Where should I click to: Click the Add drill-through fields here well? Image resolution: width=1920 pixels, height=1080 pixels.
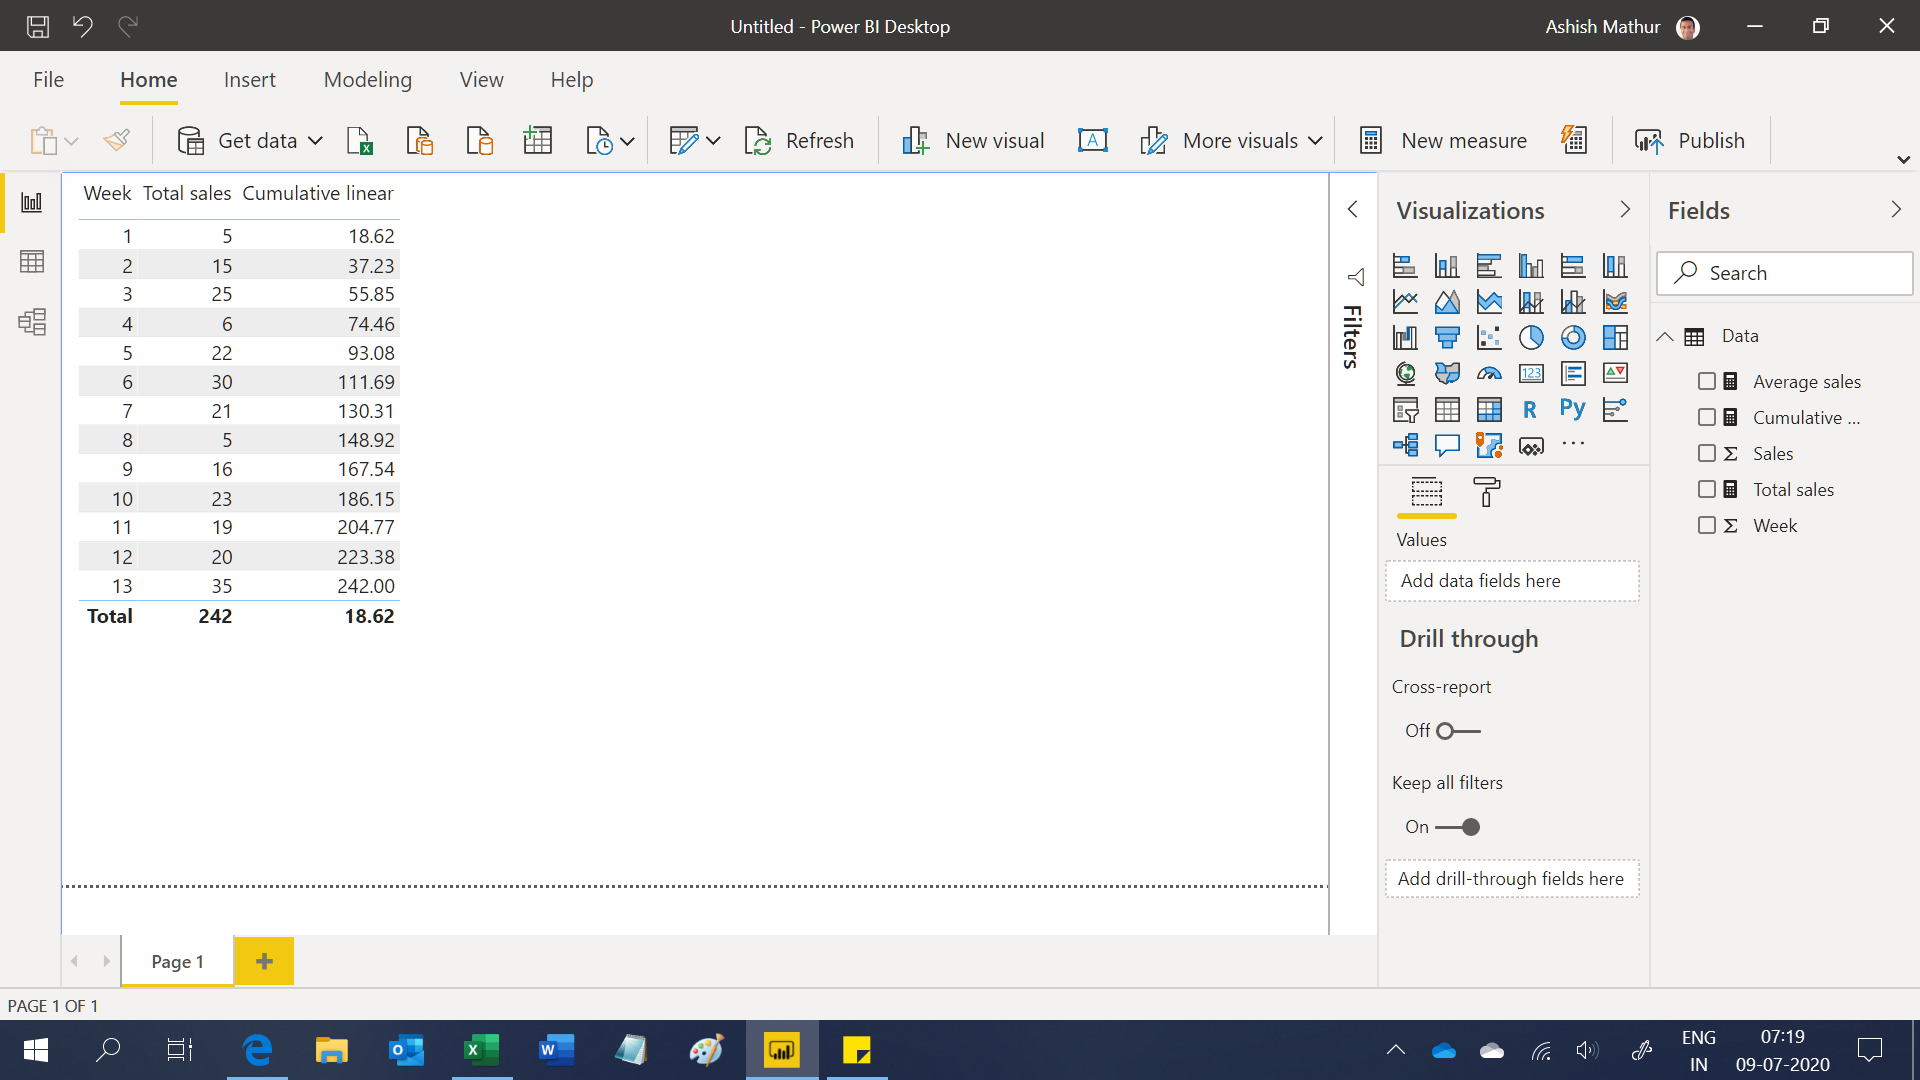click(x=1512, y=879)
